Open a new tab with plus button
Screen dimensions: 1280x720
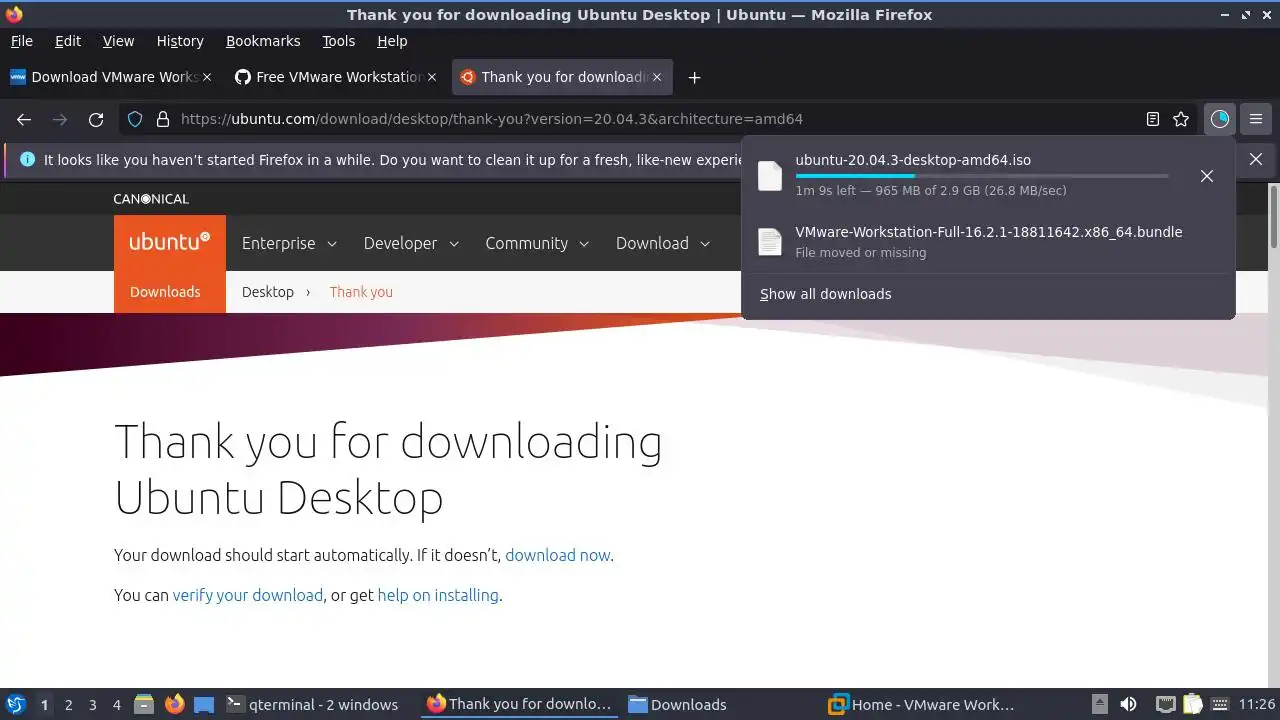(x=694, y=77)
